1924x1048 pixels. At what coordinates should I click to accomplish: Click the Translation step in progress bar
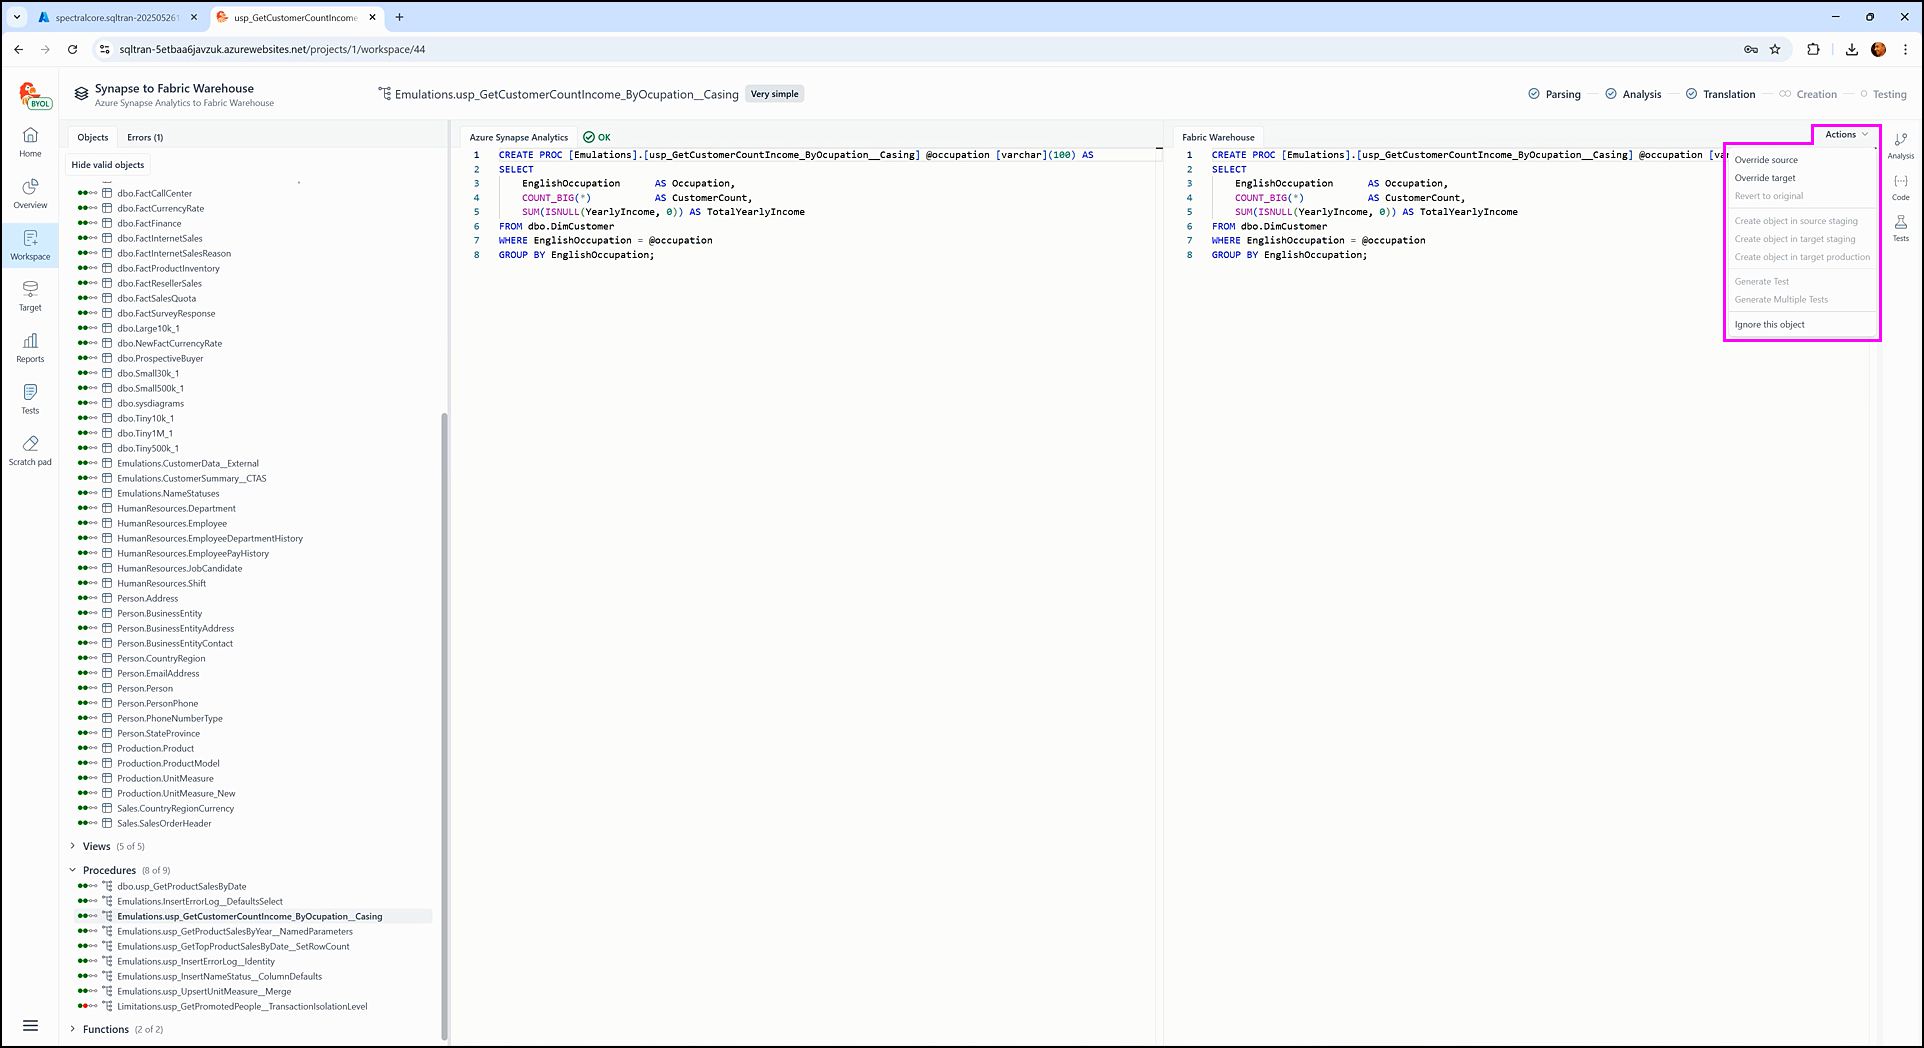tap(1728, 94)
